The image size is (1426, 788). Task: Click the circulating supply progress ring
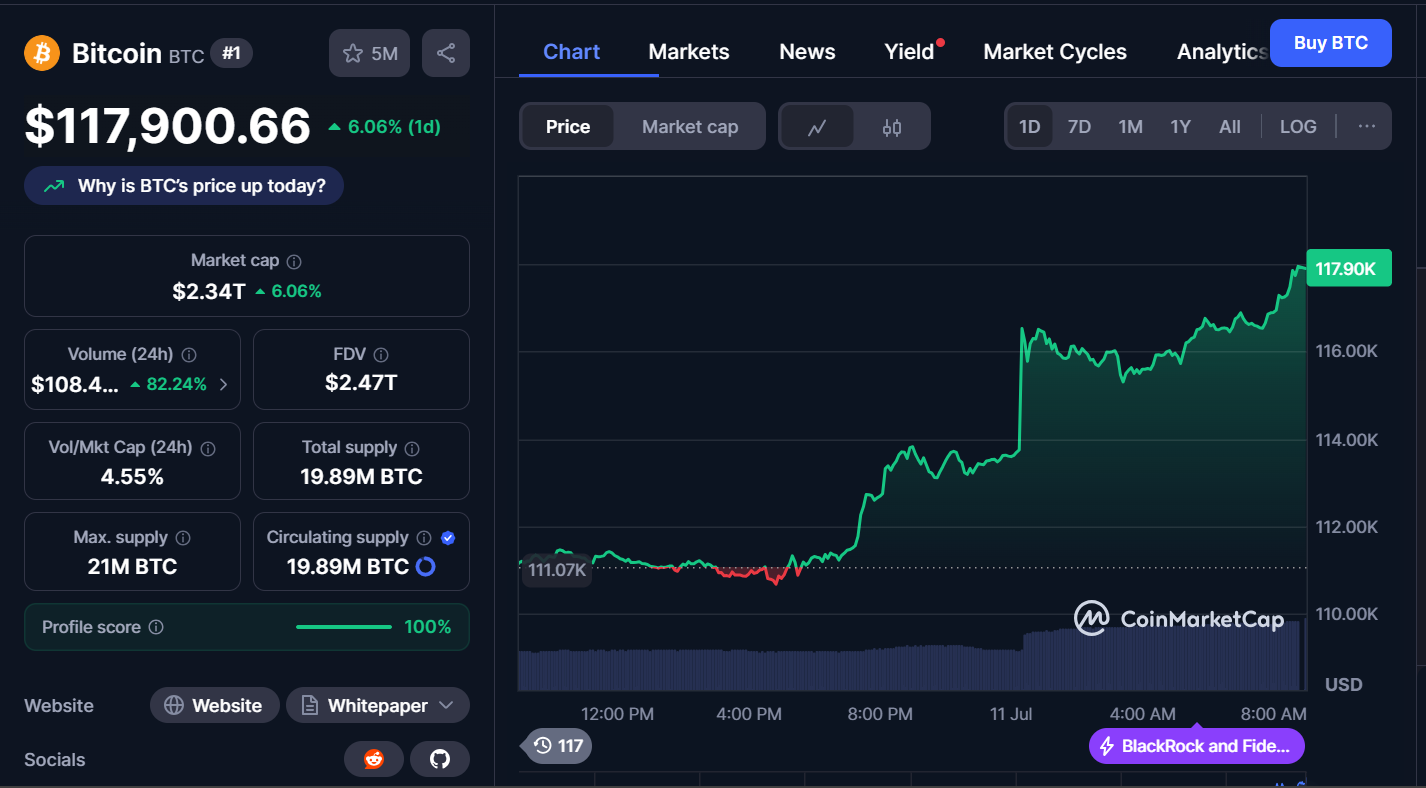click(x=426, y=567)
